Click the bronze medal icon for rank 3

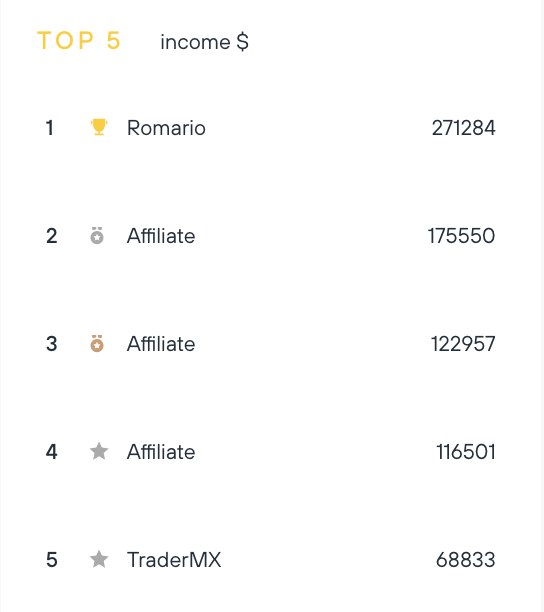[97, 343]
